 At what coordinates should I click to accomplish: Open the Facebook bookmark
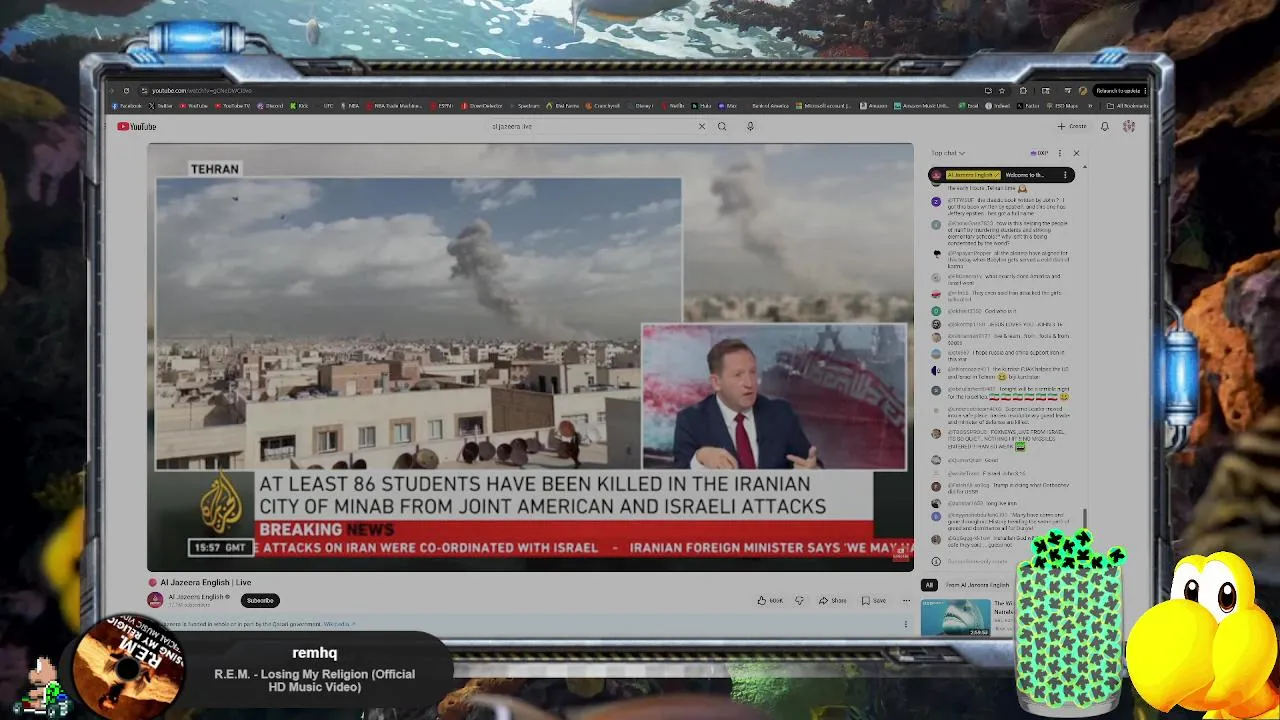[127, 106]
